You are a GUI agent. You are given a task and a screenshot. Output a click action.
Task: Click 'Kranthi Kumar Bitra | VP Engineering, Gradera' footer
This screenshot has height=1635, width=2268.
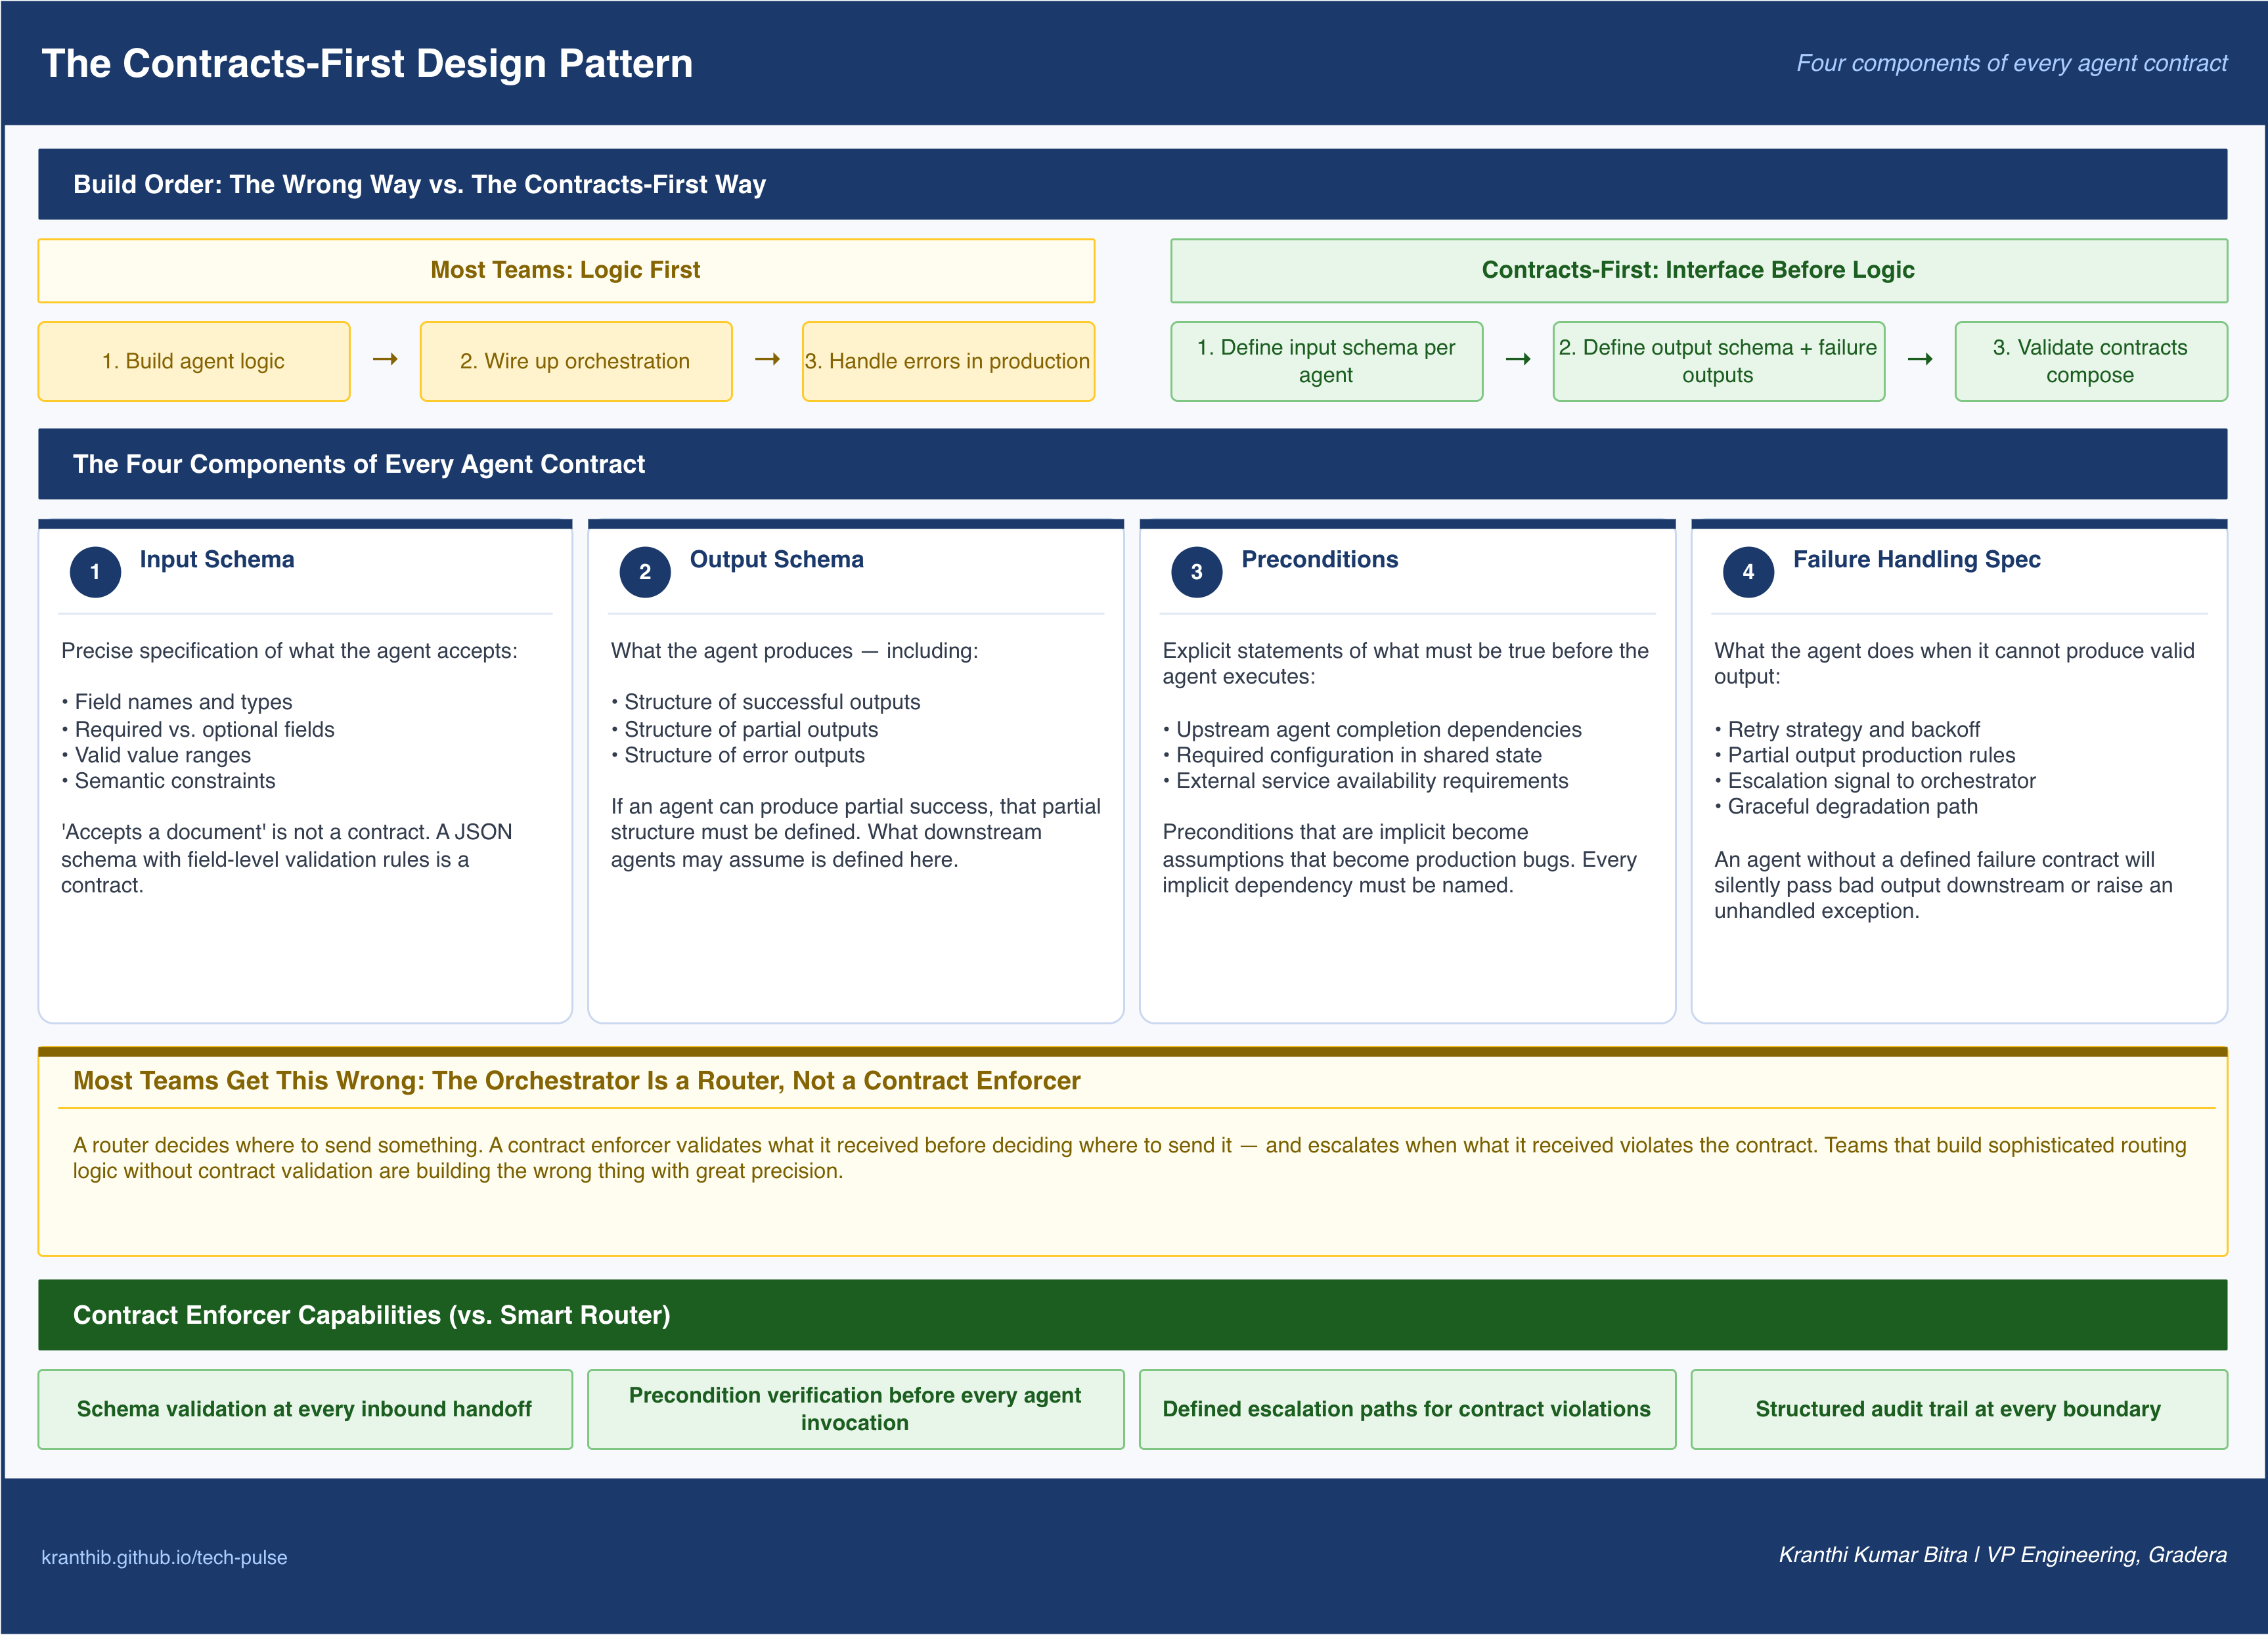point(2003,1555)
